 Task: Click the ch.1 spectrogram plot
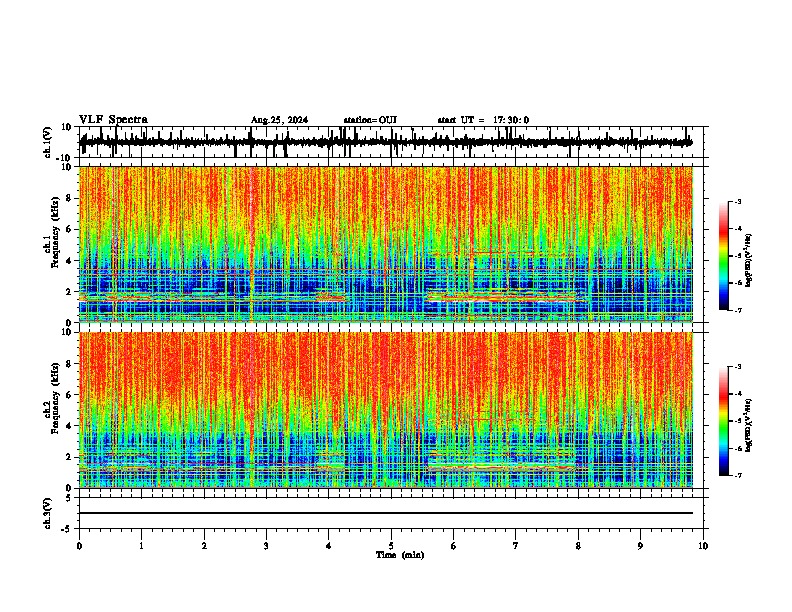pyautogui.click(x=385, y=244)
